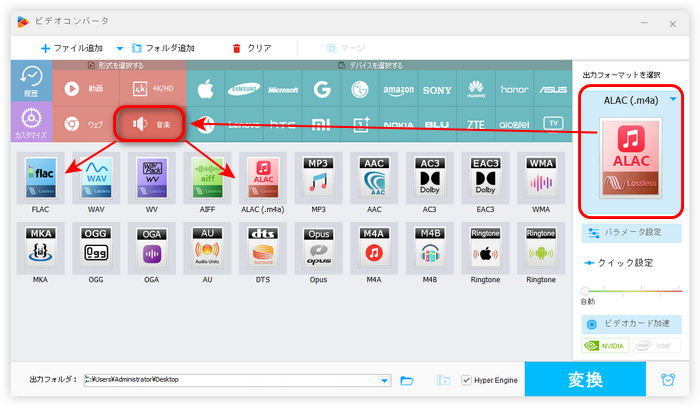
Task: Choose the Opus format icon
Action: coord(318,248)
